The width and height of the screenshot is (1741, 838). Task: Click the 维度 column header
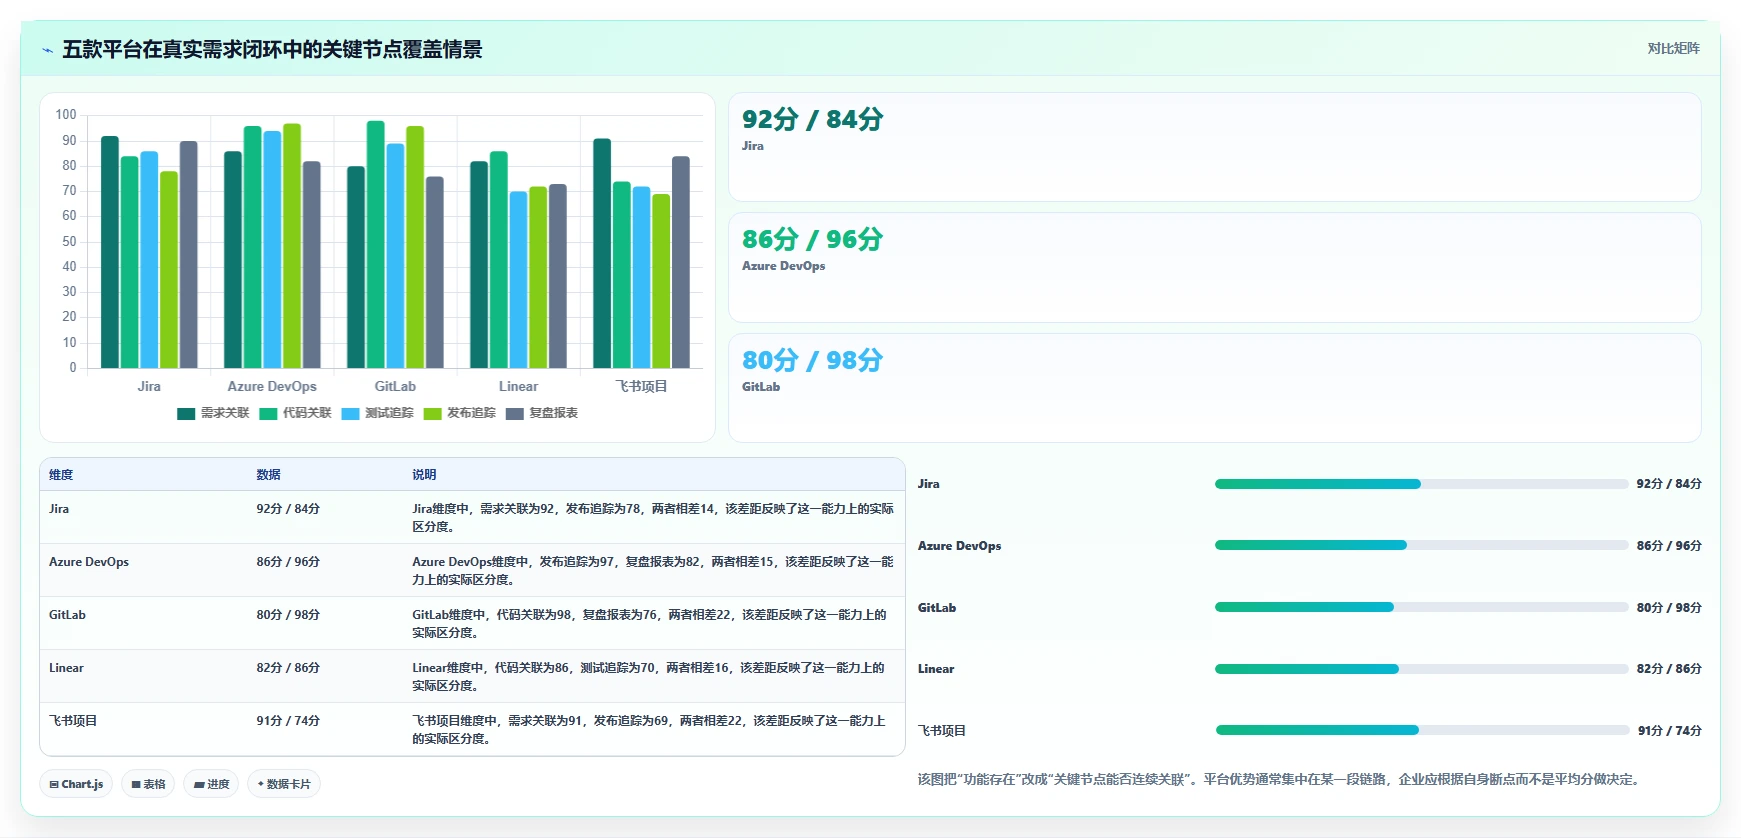coord(61,475)
